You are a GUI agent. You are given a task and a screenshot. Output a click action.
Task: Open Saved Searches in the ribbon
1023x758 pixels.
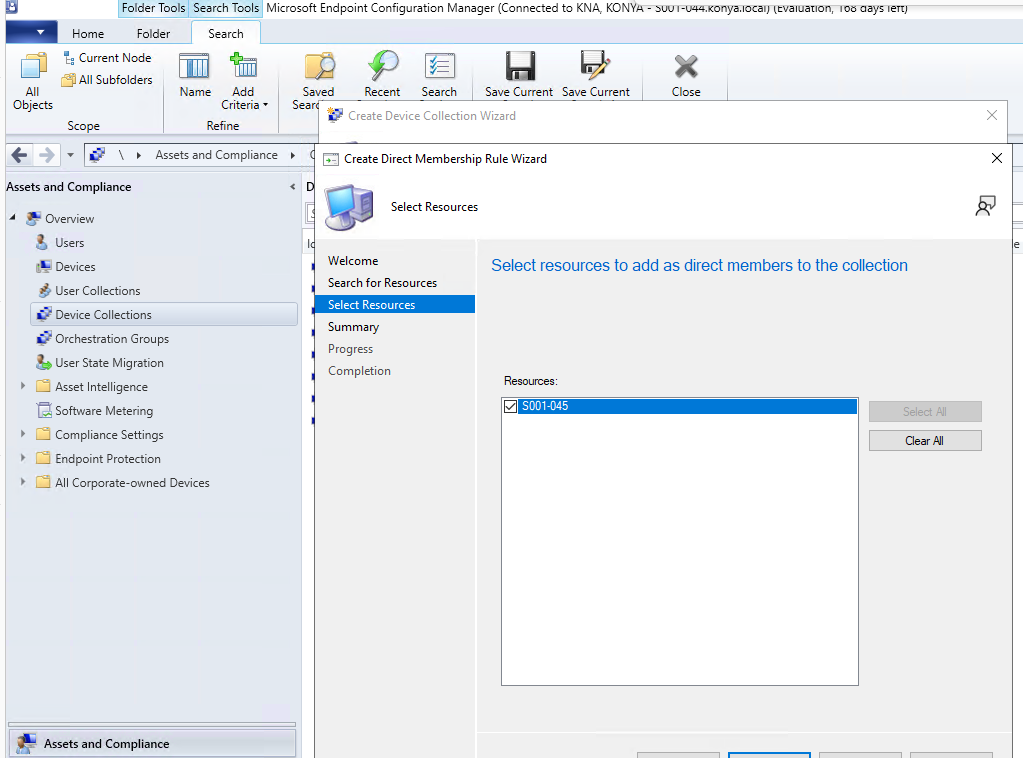(318, 81)
